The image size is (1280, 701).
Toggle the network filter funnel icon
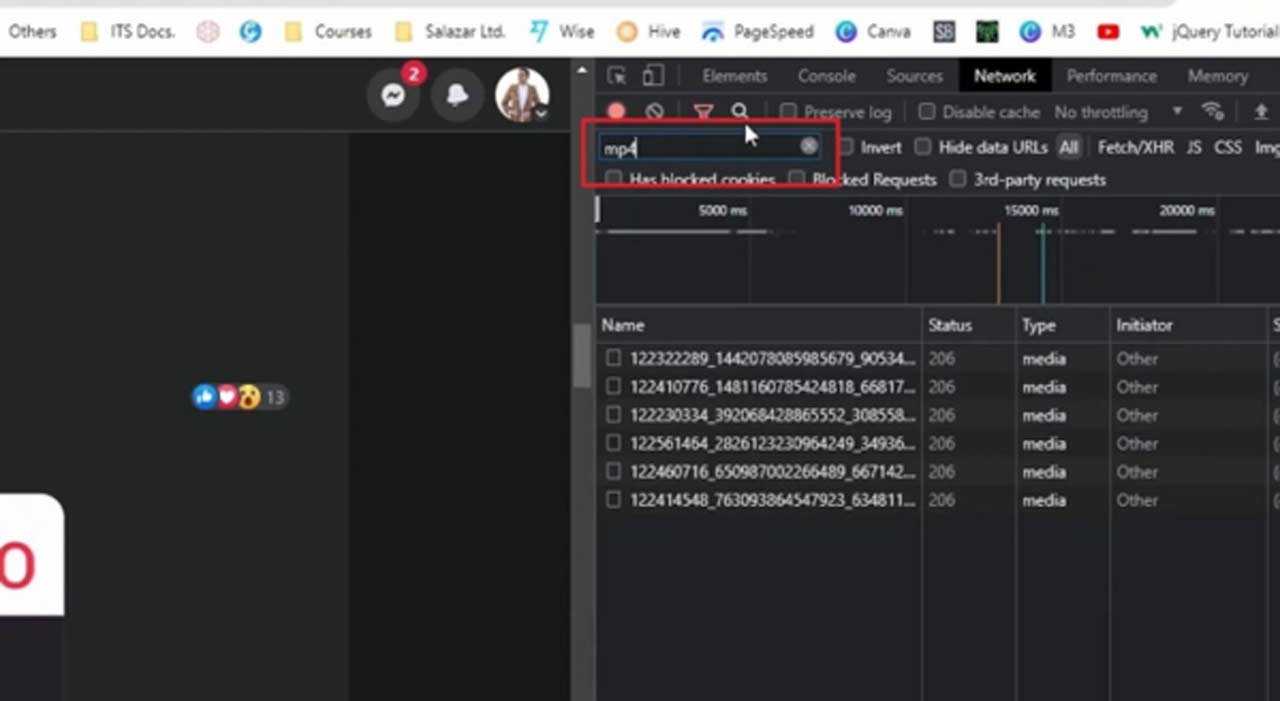pyautogui.click(x=703, y=112)
